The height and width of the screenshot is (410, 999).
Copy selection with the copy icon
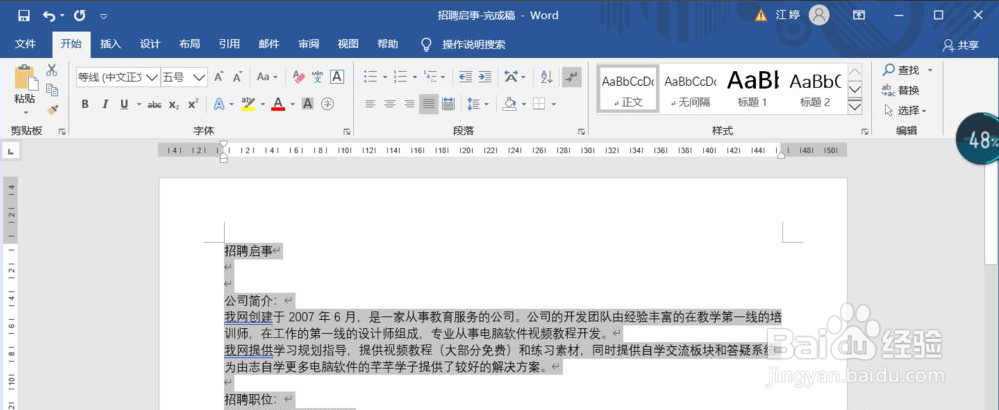52,90
